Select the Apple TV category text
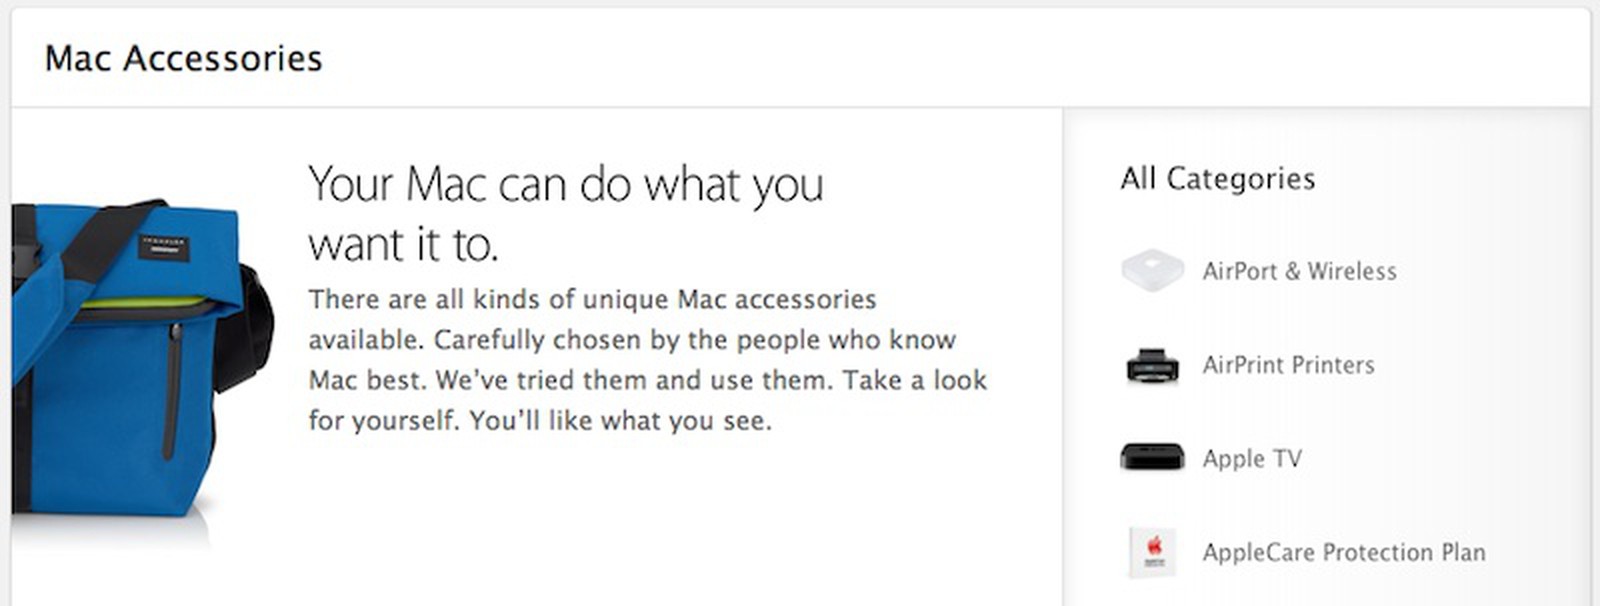Viewport: 1600px width, 606px height. (1252, 458)
